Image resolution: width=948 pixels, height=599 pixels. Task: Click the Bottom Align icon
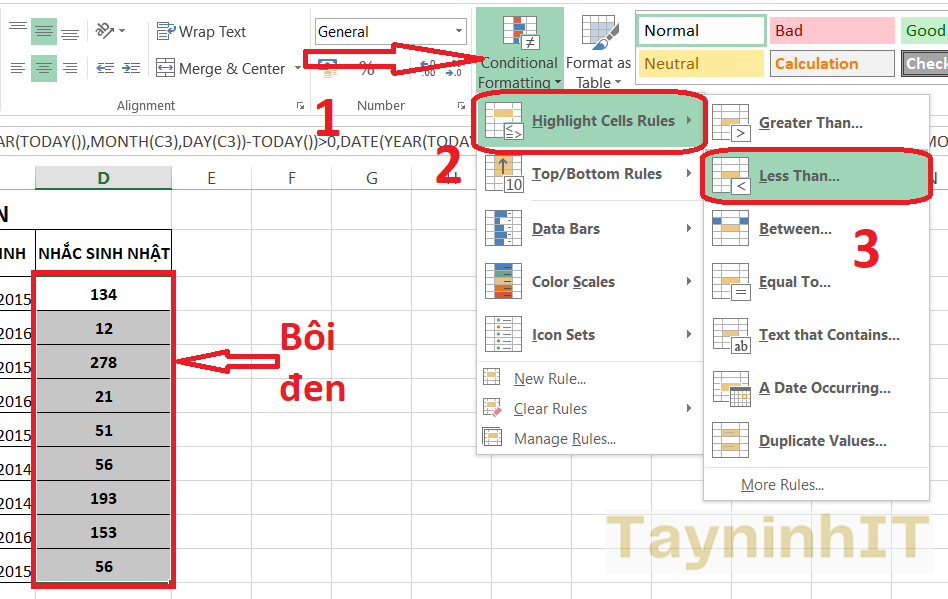click(x=70, y=32)
